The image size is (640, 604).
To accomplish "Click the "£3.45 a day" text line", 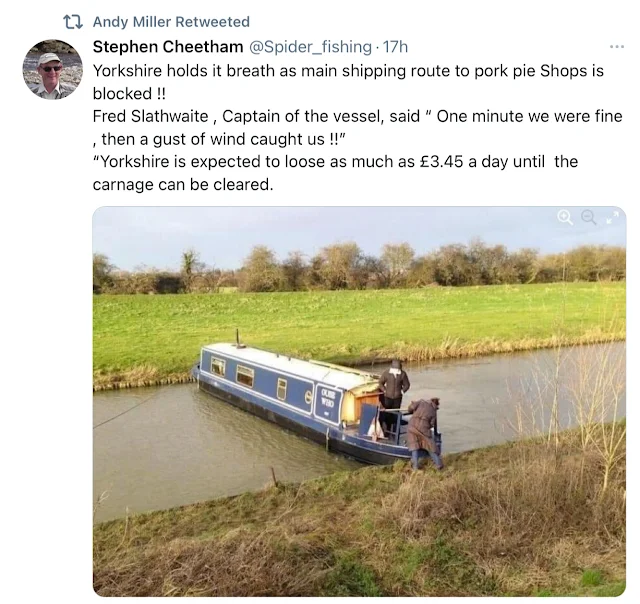I will point(335,162).
